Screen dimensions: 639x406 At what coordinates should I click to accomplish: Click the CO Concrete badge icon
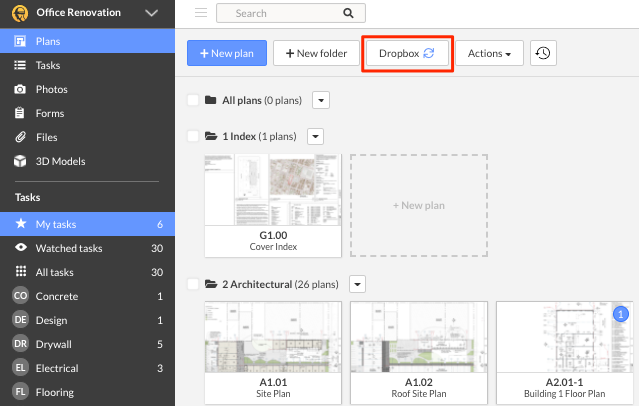pyautogui.click(x=20, y=296)
